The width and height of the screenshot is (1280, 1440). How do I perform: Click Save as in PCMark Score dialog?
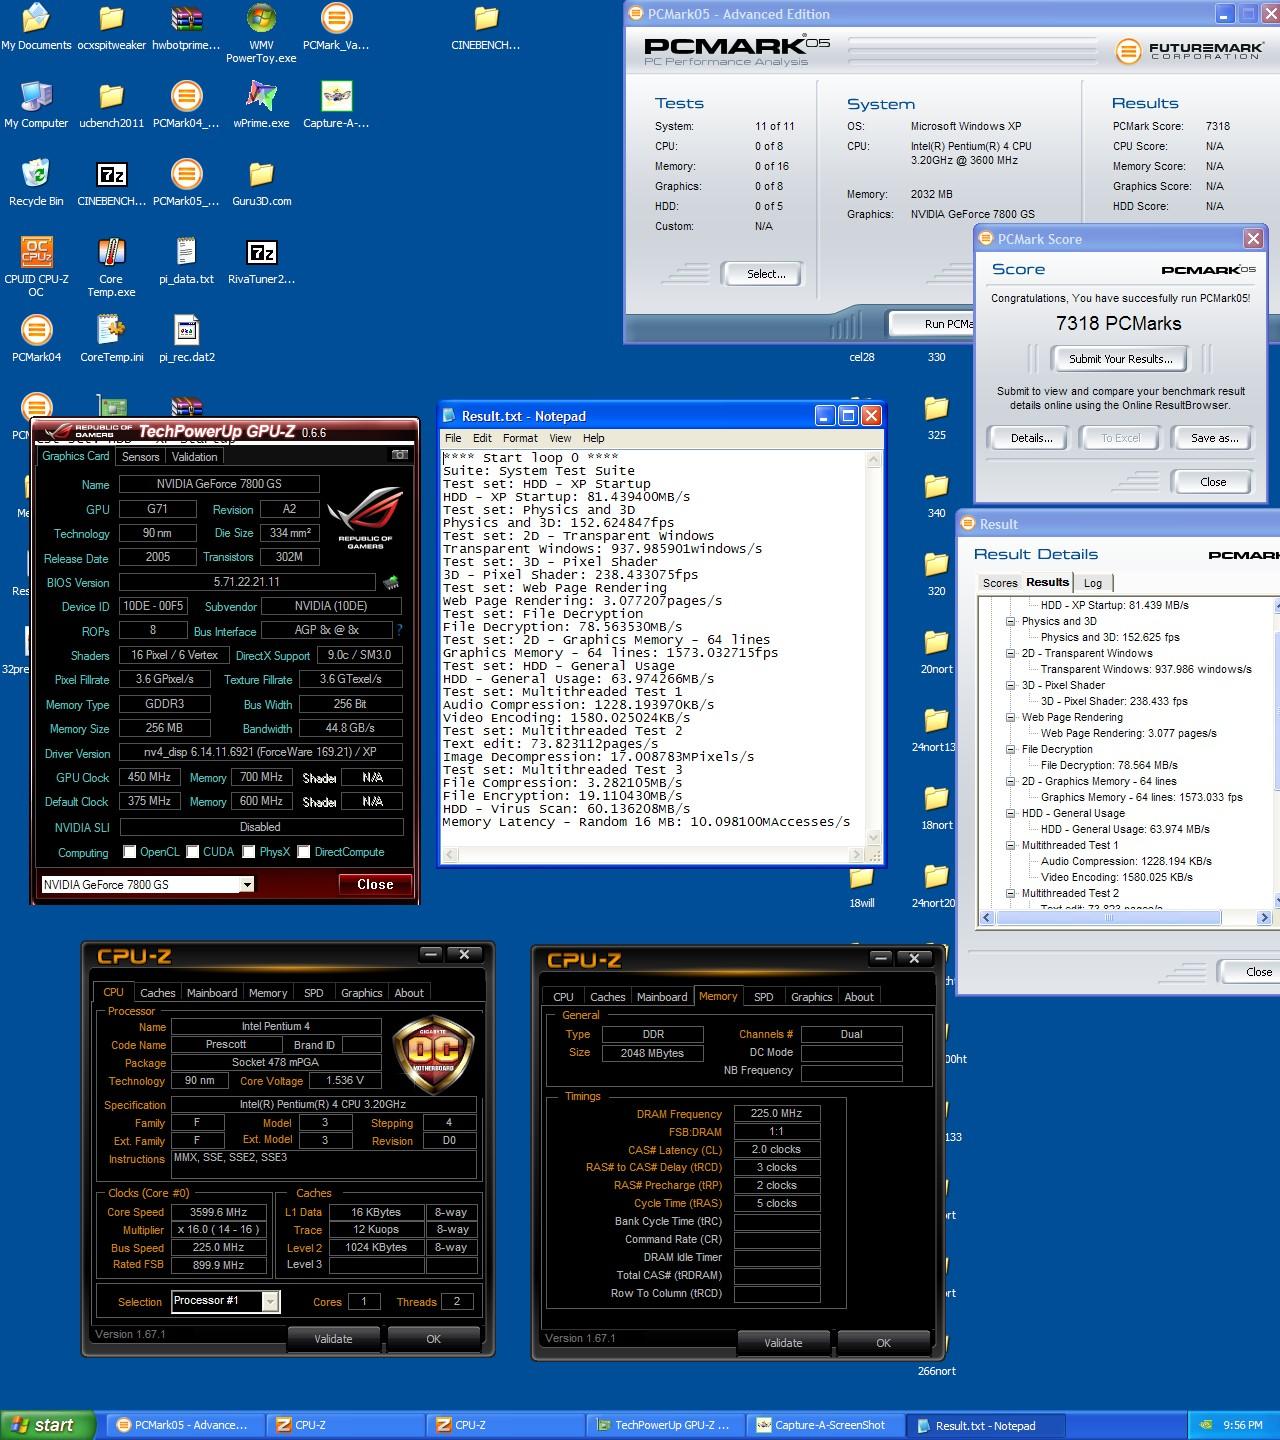1215,438
